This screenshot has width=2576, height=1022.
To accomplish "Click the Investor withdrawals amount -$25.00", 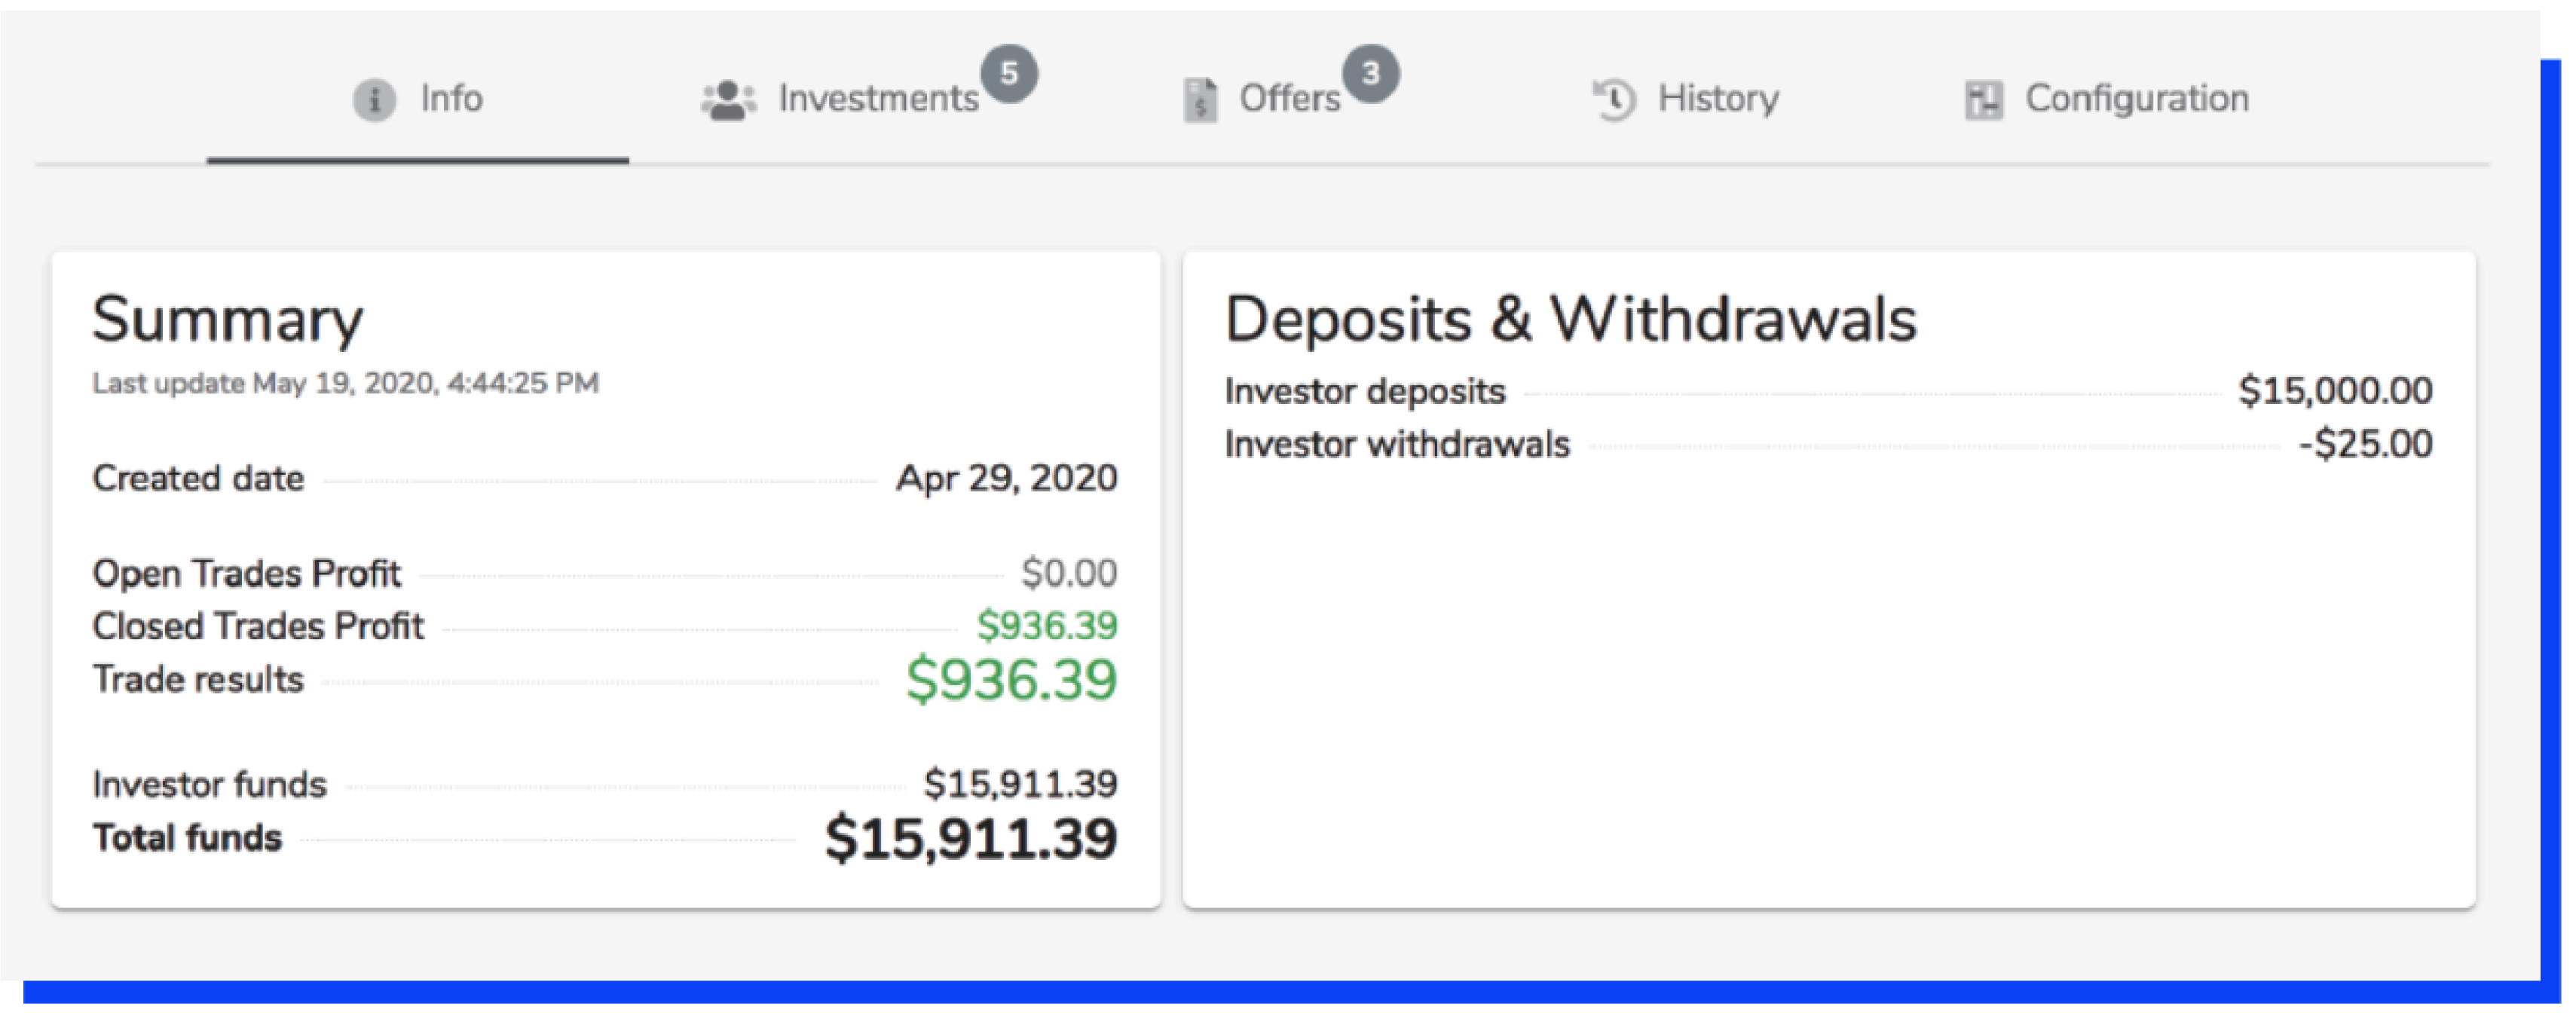I will [x=2365, y=444].
